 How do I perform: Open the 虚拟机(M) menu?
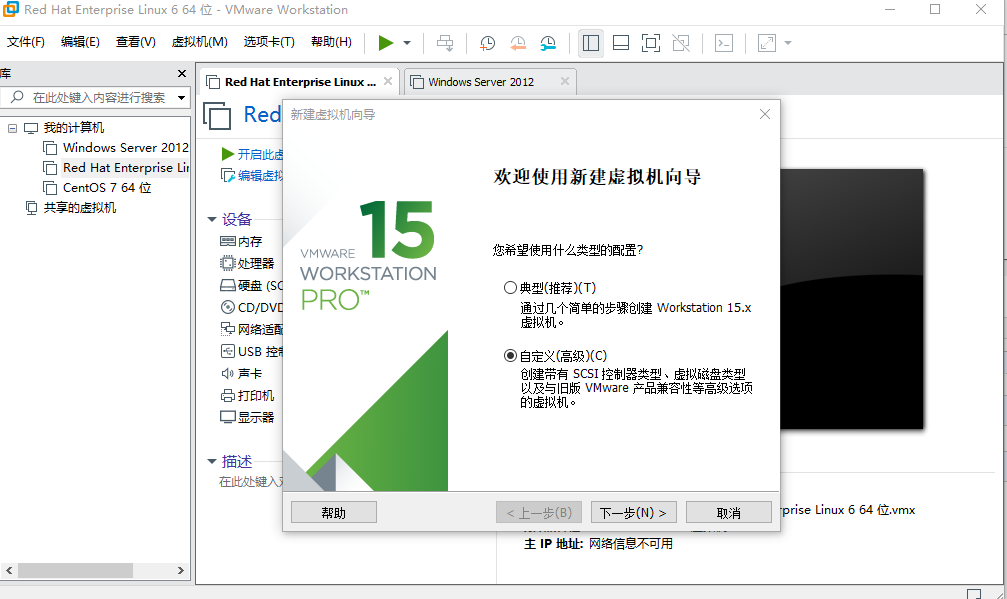[x=200, y=42]
